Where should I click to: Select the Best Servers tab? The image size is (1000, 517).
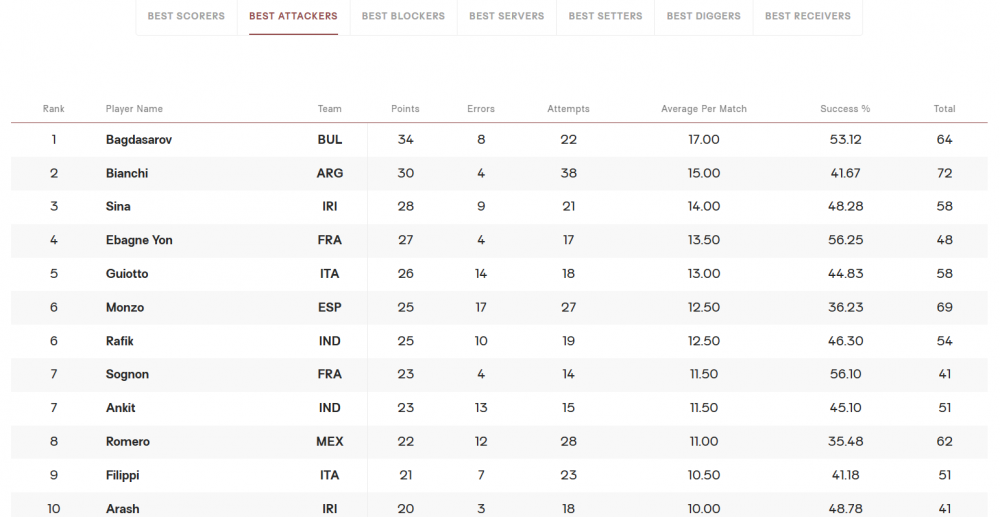click(506, 16)
